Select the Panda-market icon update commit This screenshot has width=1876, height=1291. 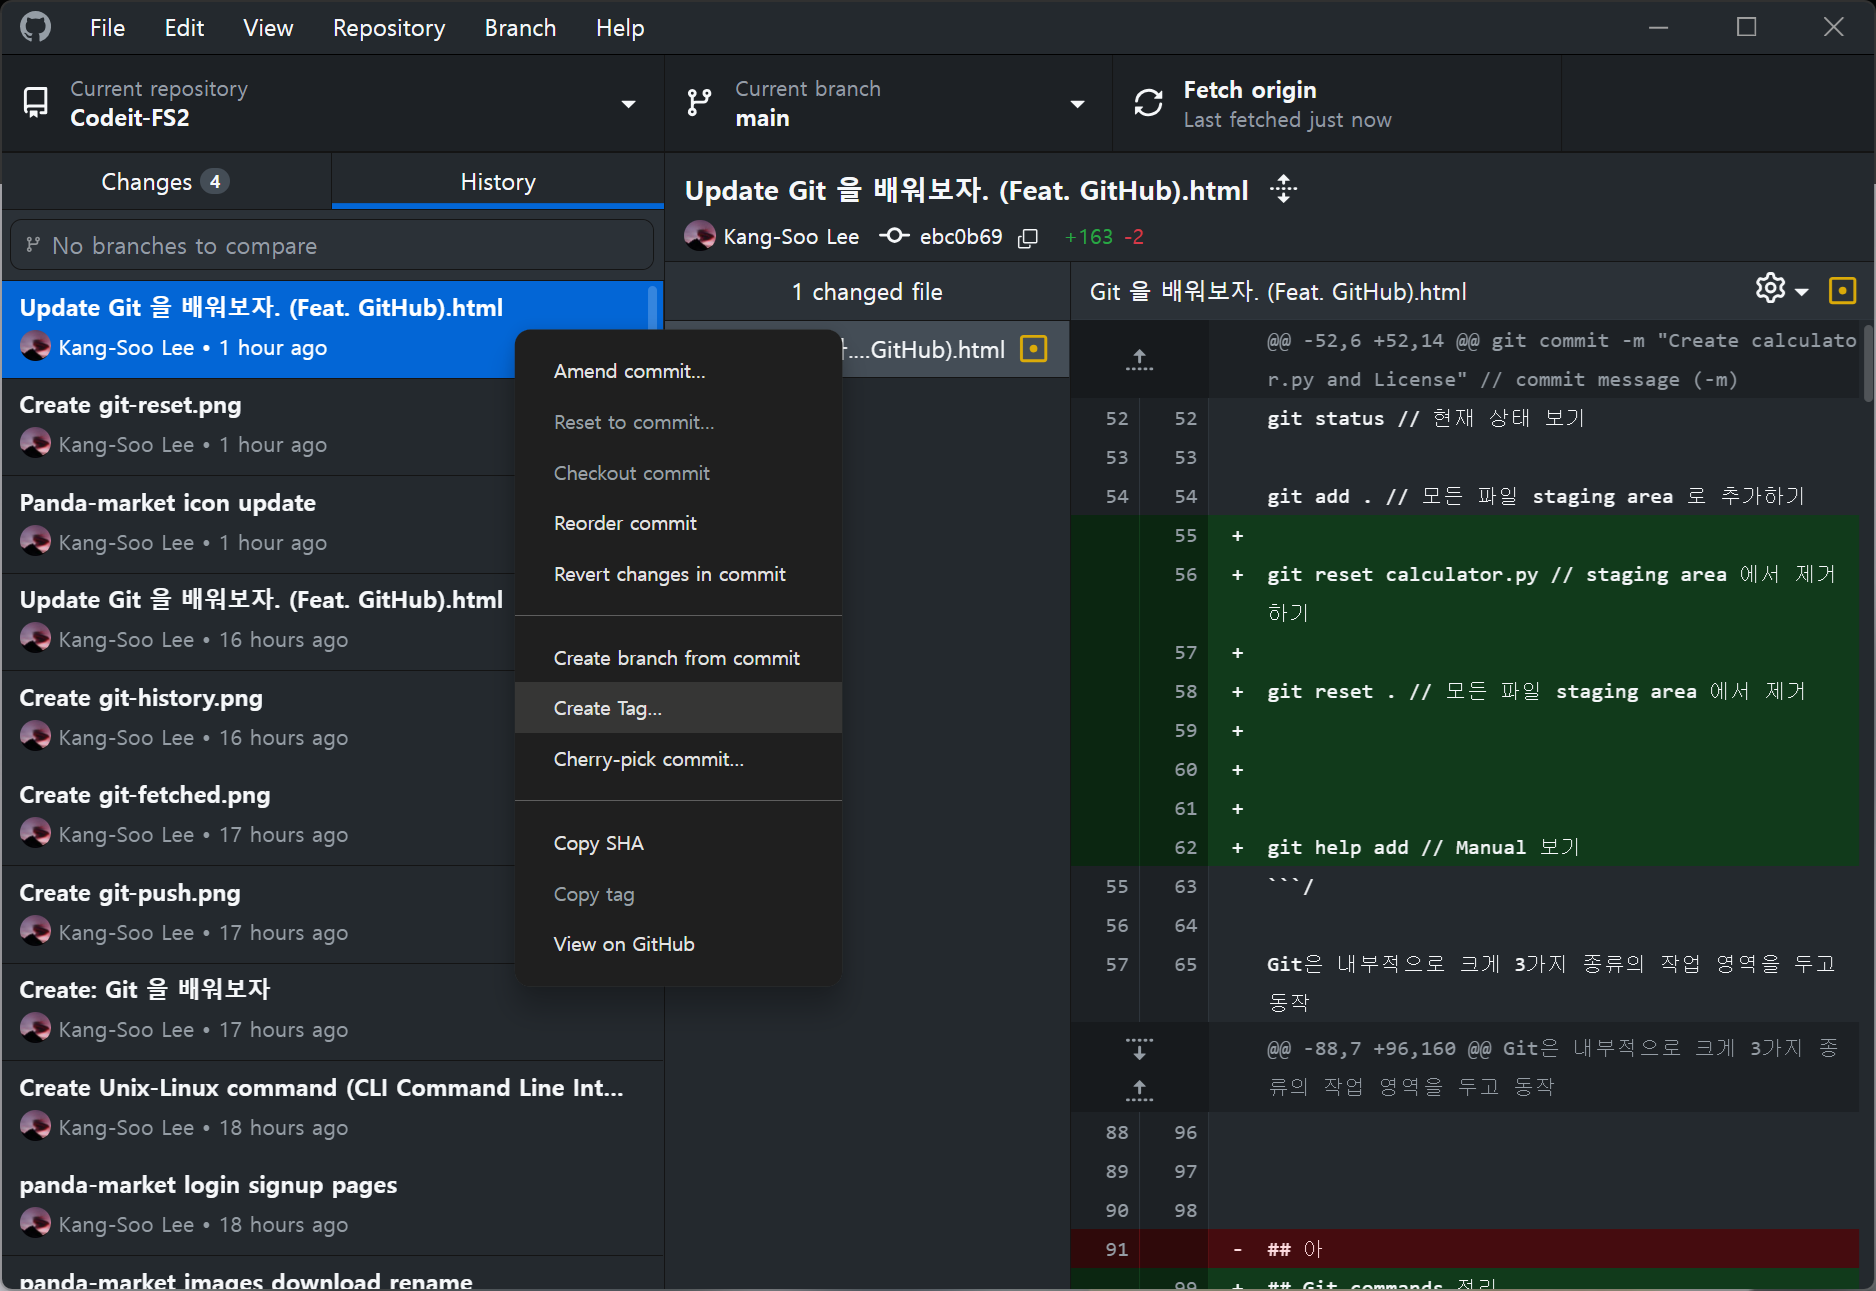coord(258,523)
